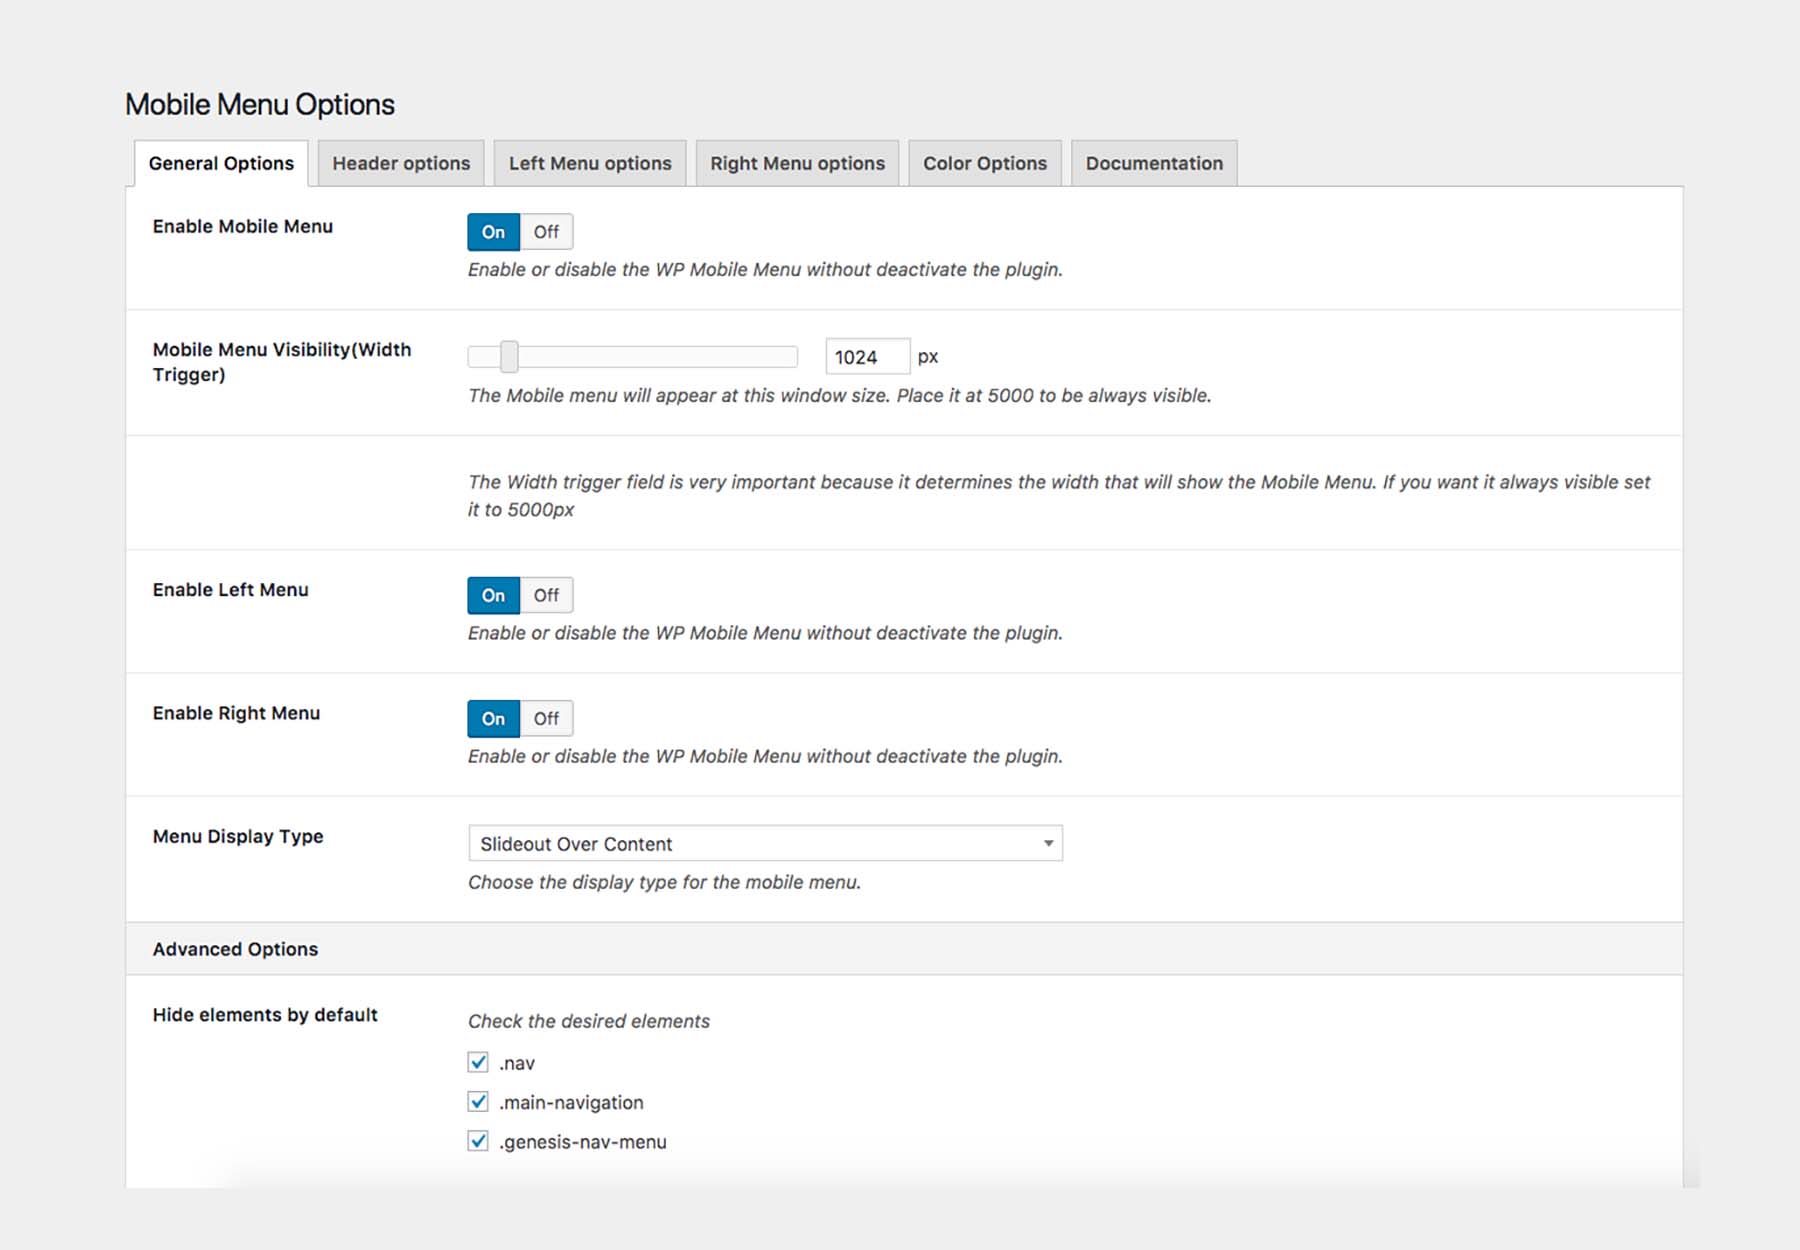Switch to the Header options tab
1800x1250 pixels.
(x=401, y=163)
